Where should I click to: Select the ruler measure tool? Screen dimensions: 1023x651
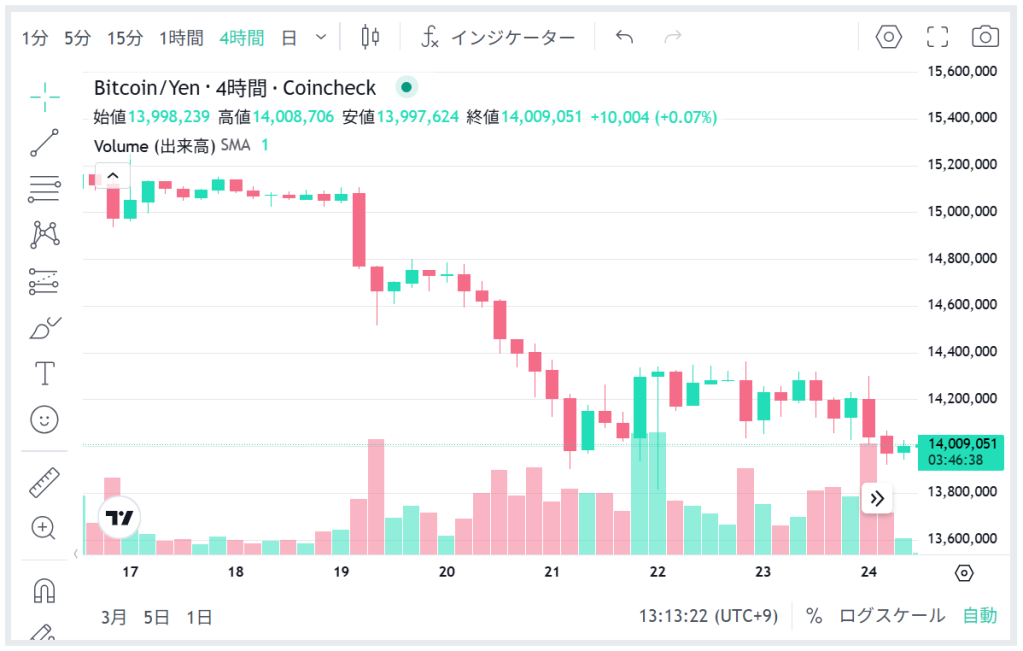tap(45, 483)
